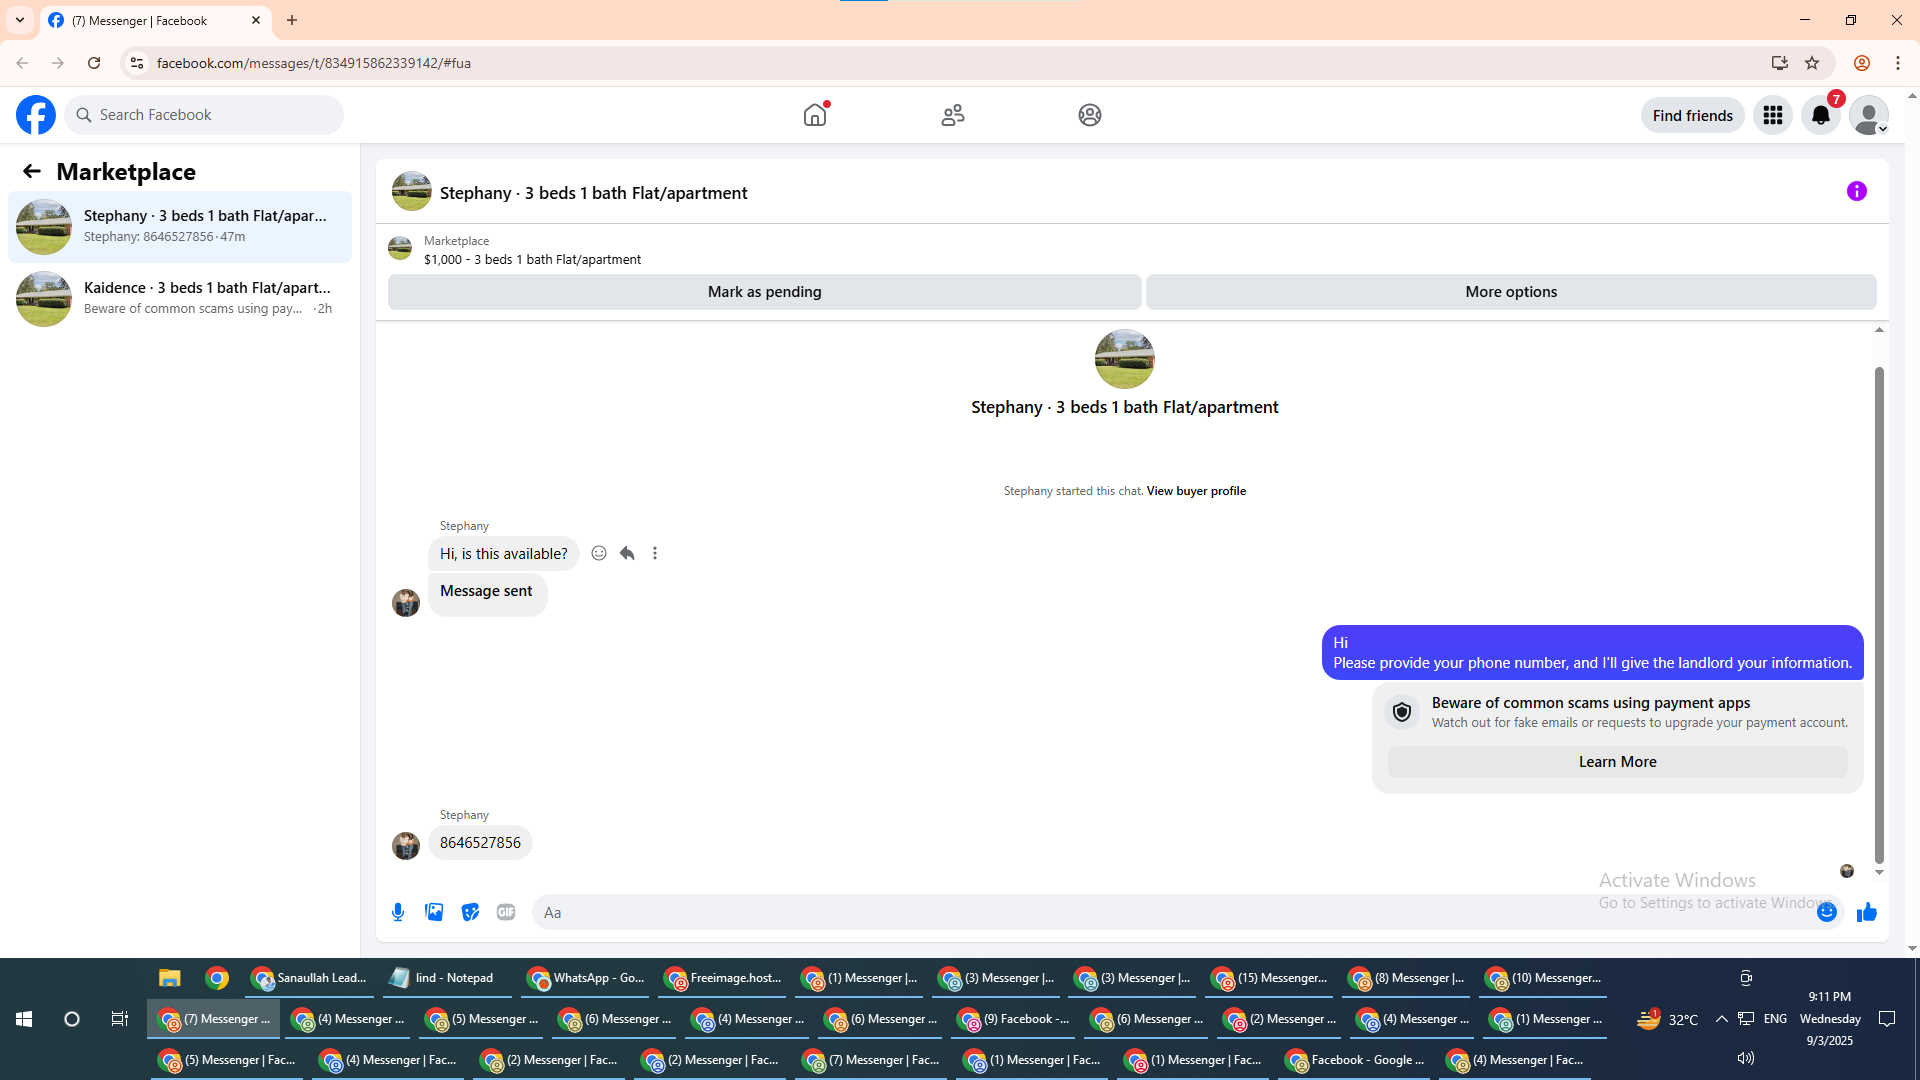This screenshot has width=1920, height=1080.
Task: Go to Home feed icon
Action: pos(815,115)
